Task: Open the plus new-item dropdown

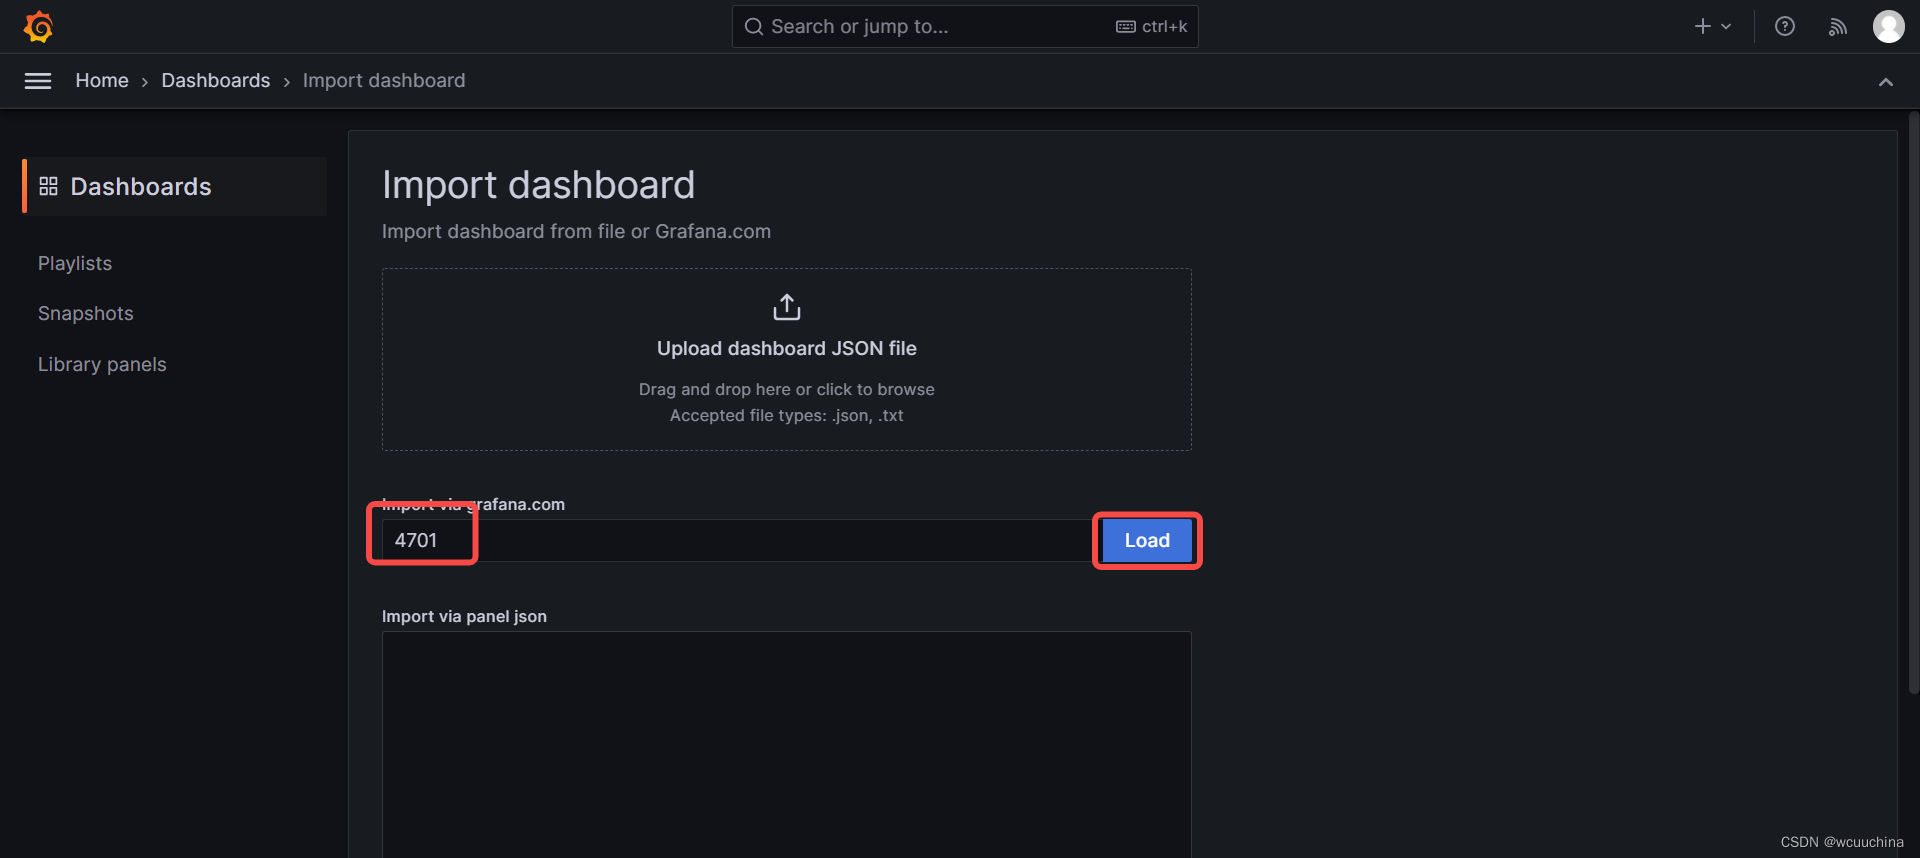Action: [1712, 27]
